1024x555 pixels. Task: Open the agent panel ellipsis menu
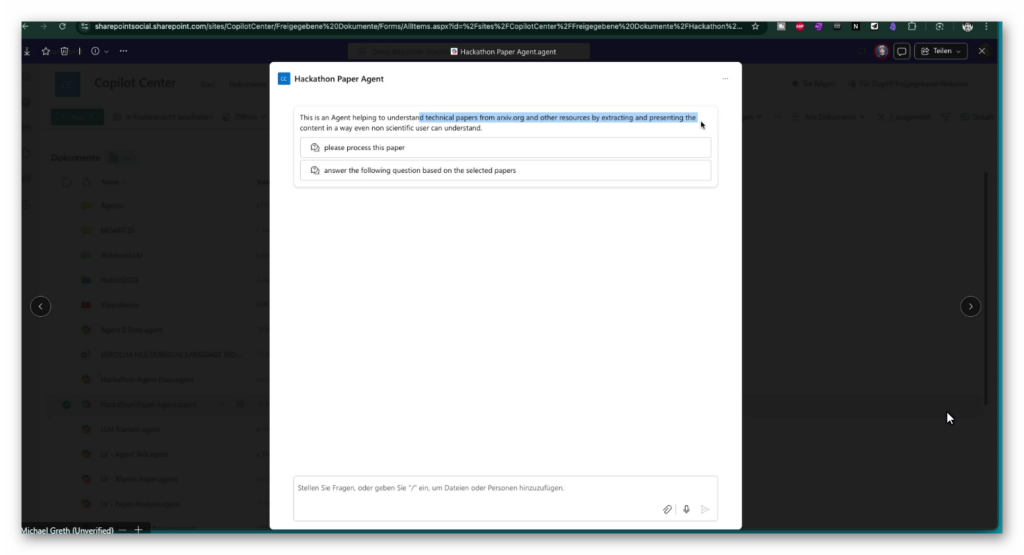pyautogui.click(x=725, y=78)
